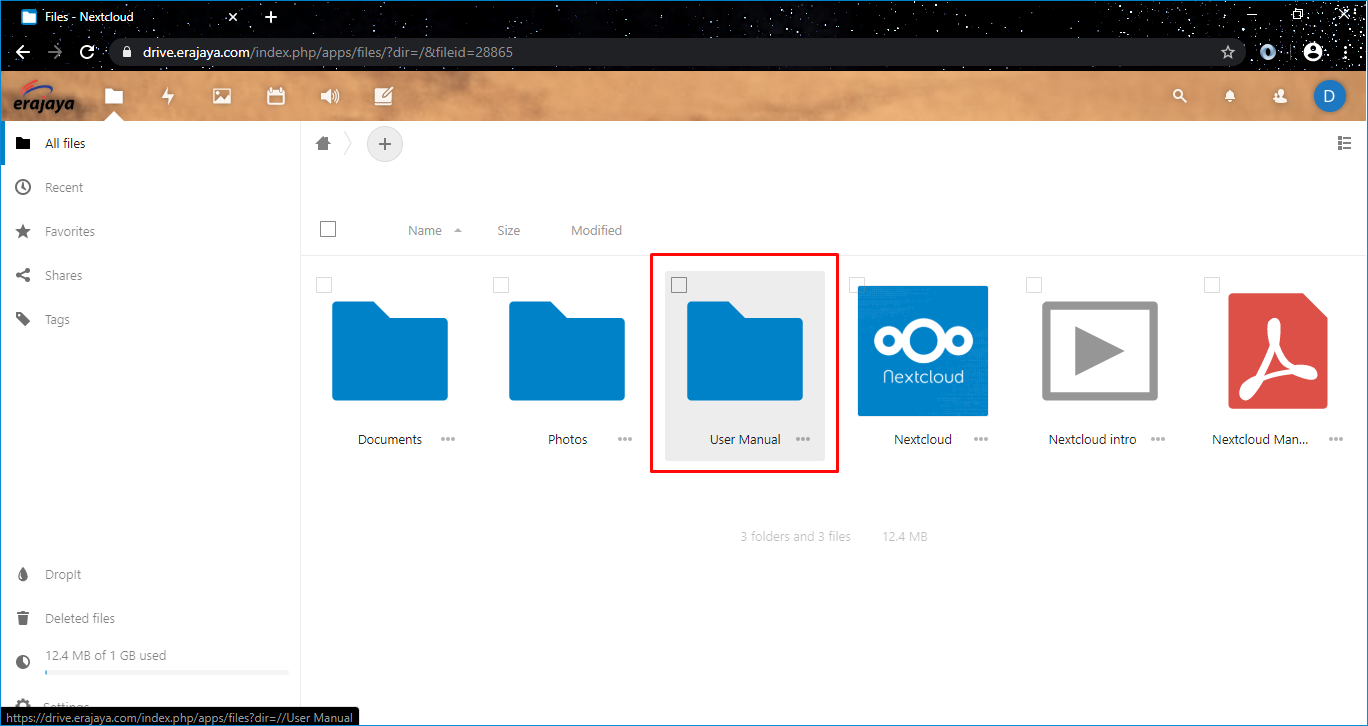Open the Announcements megaphone icon
The image size is (1368, 726).
point(330,96)
